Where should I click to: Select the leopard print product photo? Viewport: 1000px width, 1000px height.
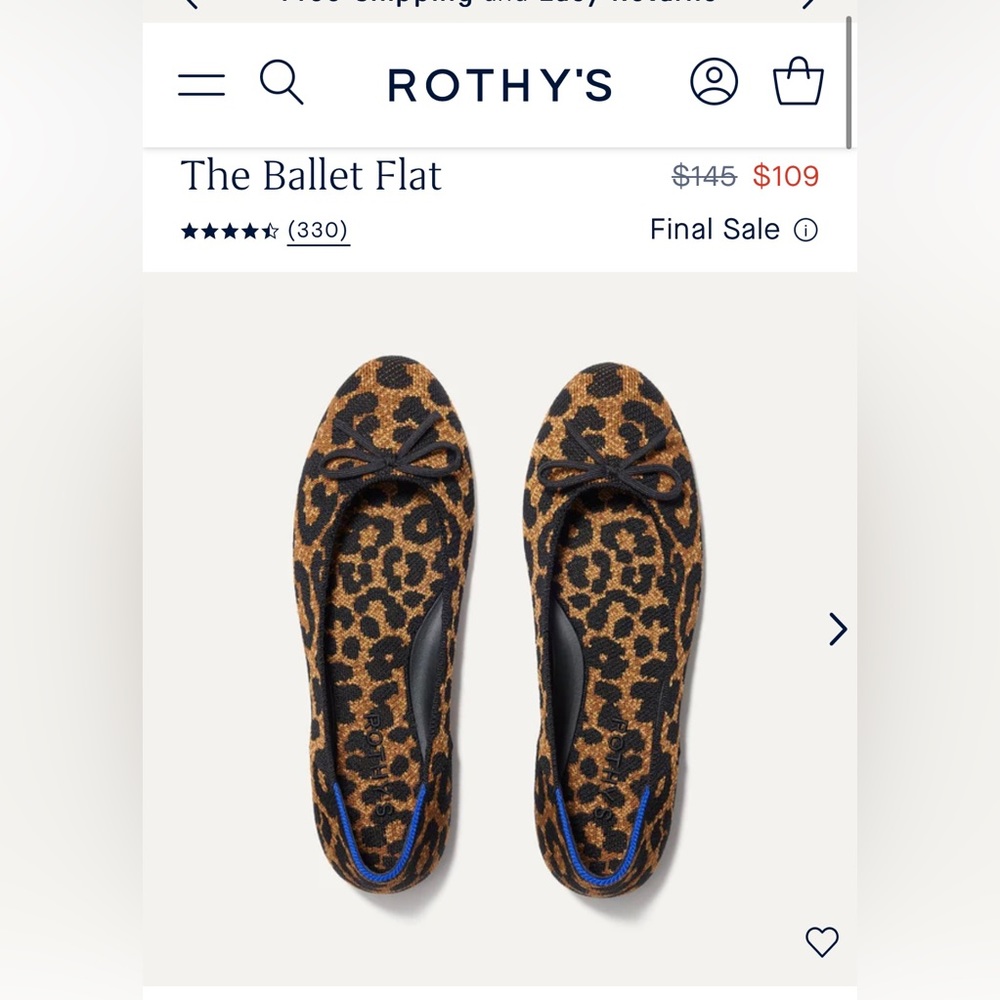(x=500, y=620)
